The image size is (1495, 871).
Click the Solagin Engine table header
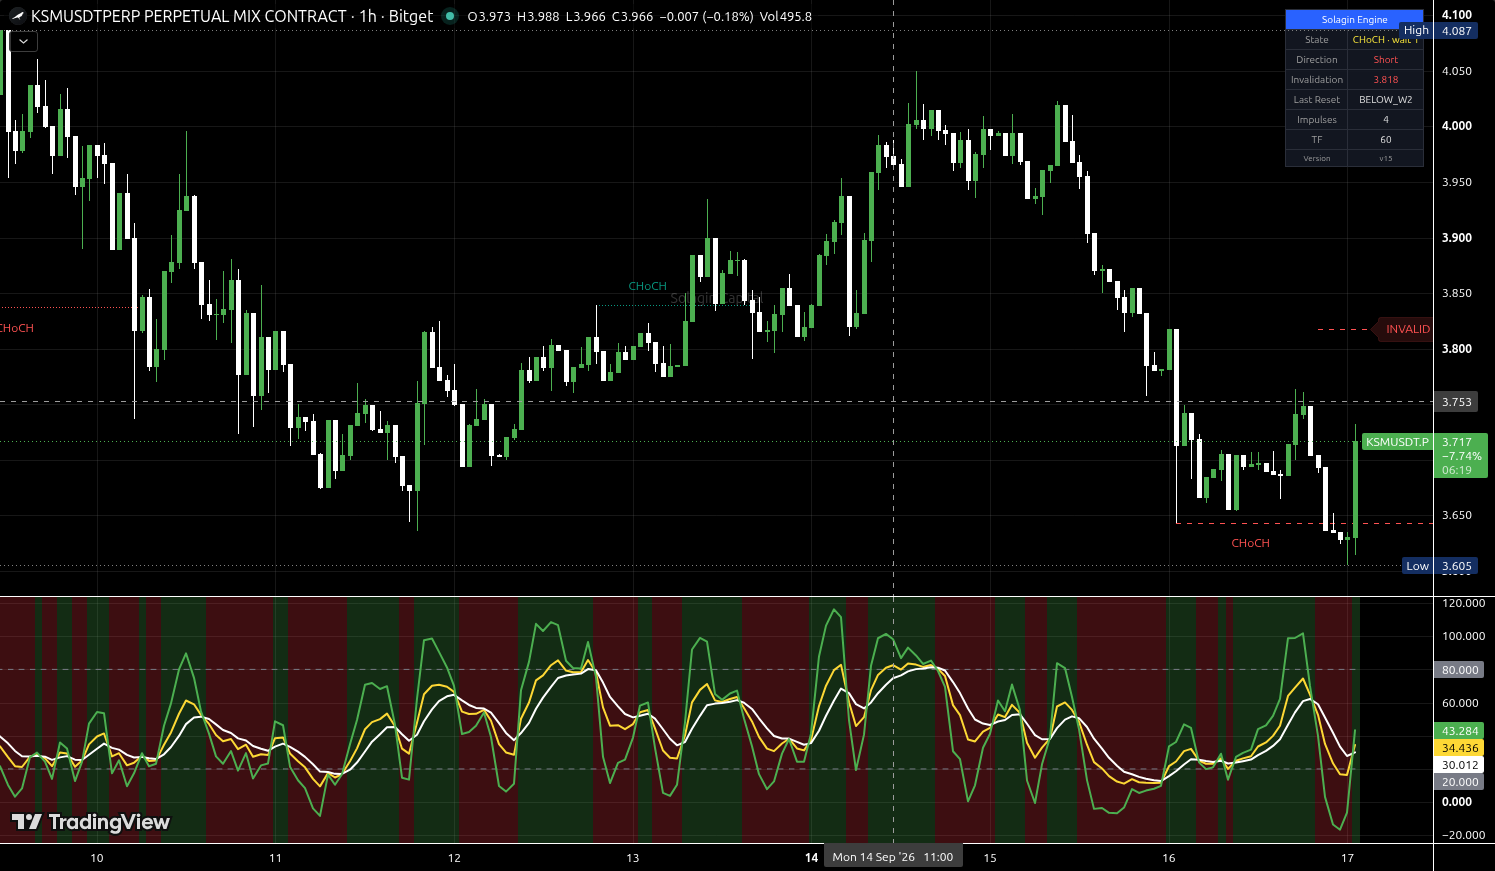click(1354, 19)
